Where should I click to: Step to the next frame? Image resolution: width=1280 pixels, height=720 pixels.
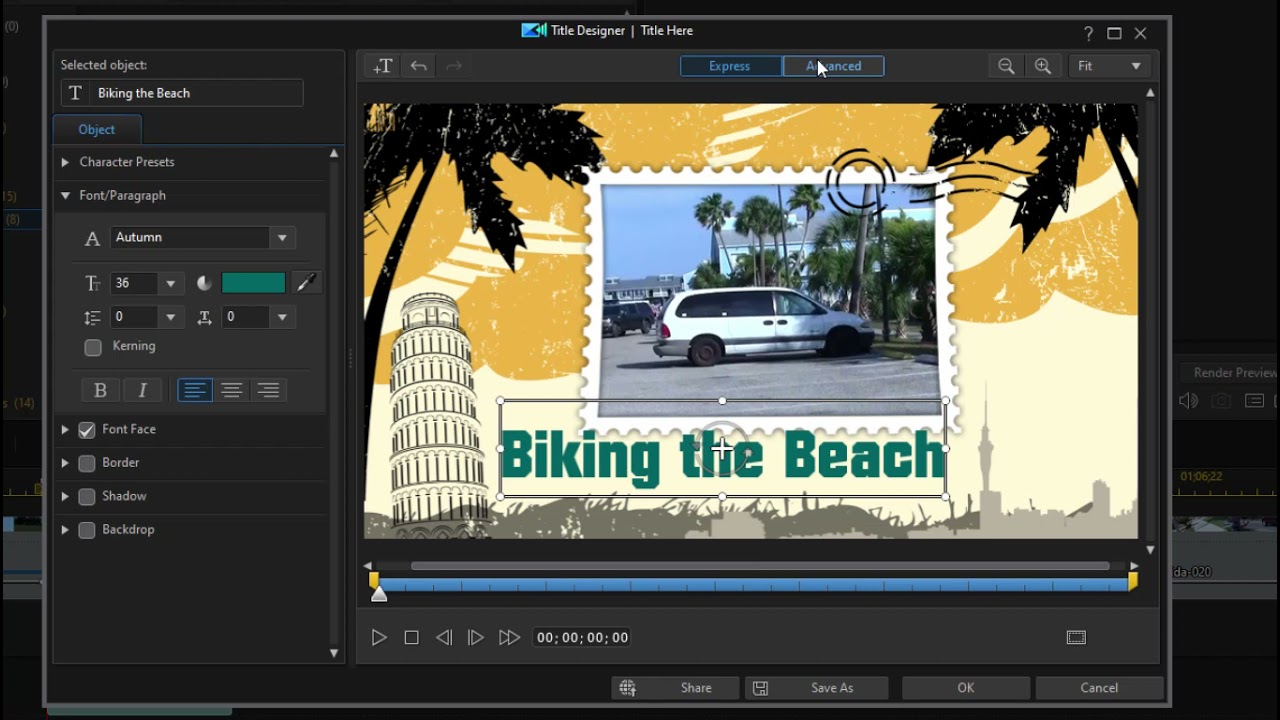click(x=476, y=638)
